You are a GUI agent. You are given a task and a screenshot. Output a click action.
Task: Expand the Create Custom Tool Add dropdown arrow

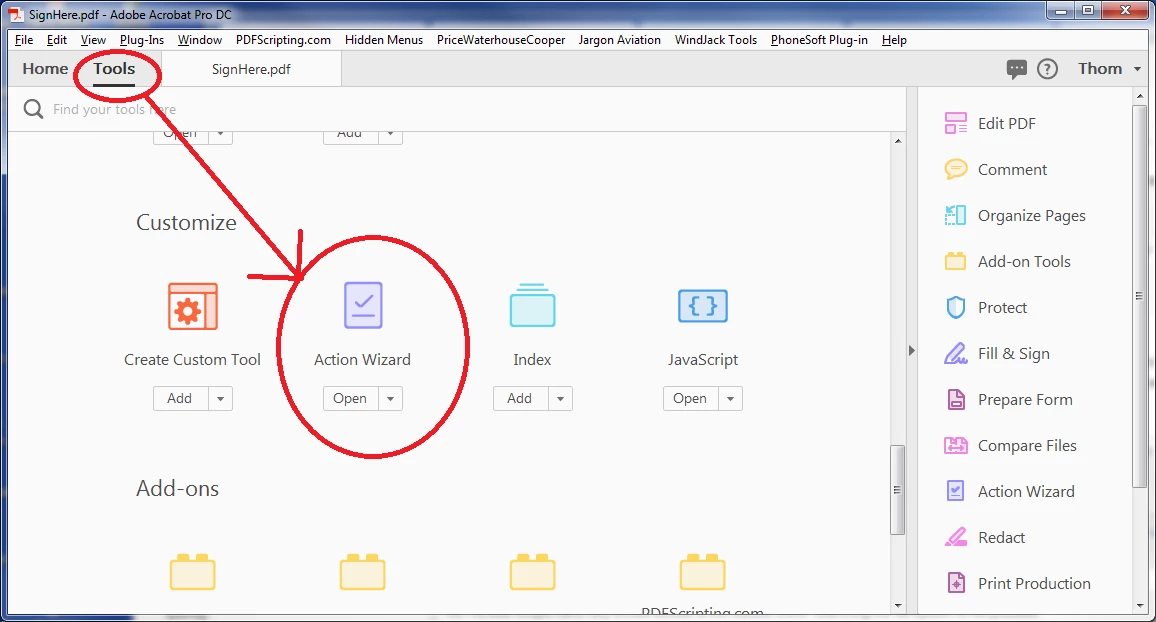pyautogui.click(x=220, y=399)
